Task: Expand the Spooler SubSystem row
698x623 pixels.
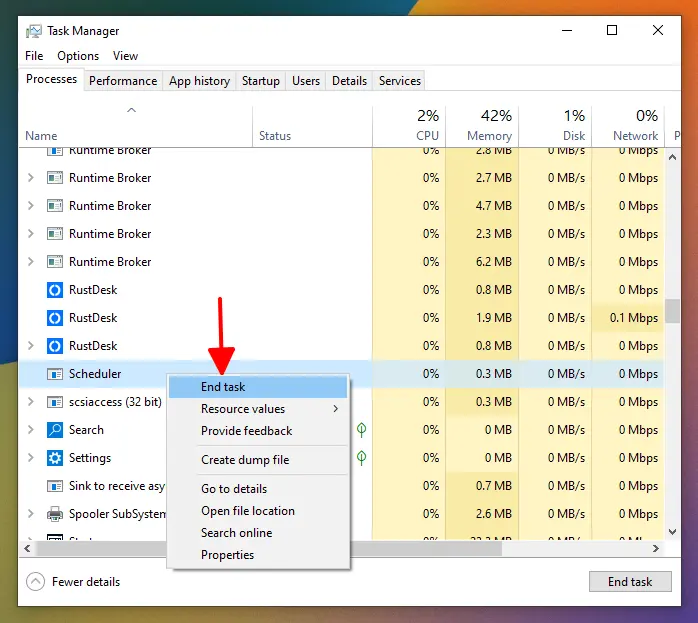Action: tap(30, 514)
